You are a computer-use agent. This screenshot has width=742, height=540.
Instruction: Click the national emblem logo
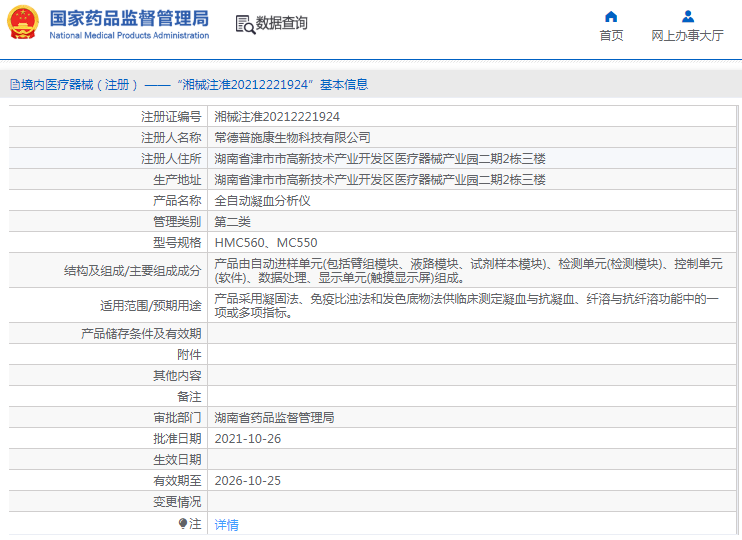(x=24, y=23)
